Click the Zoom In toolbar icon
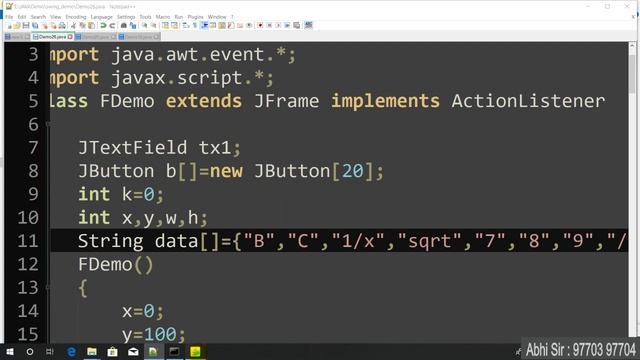Viewport: 640px width, 360px height. 144,26
